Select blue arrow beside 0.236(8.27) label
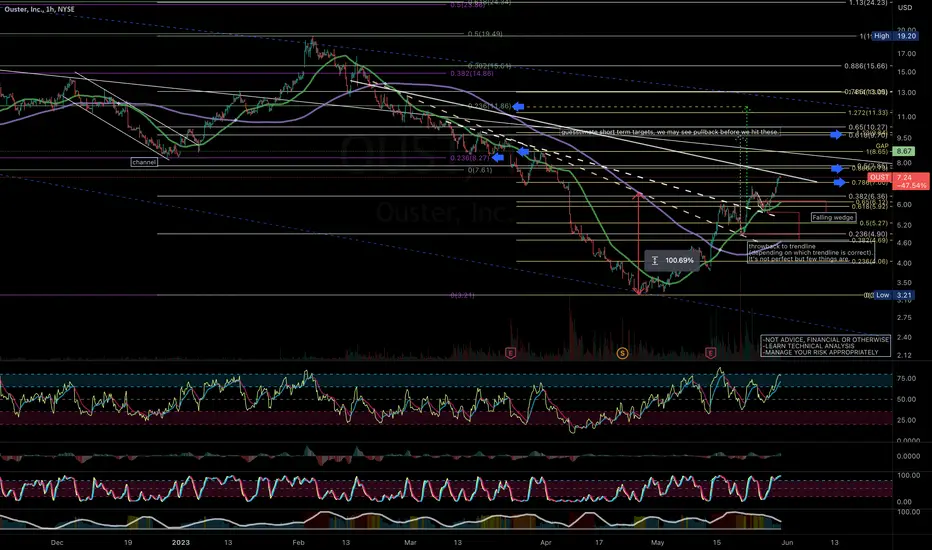932x550 pixels. click(x=498, y=158)
